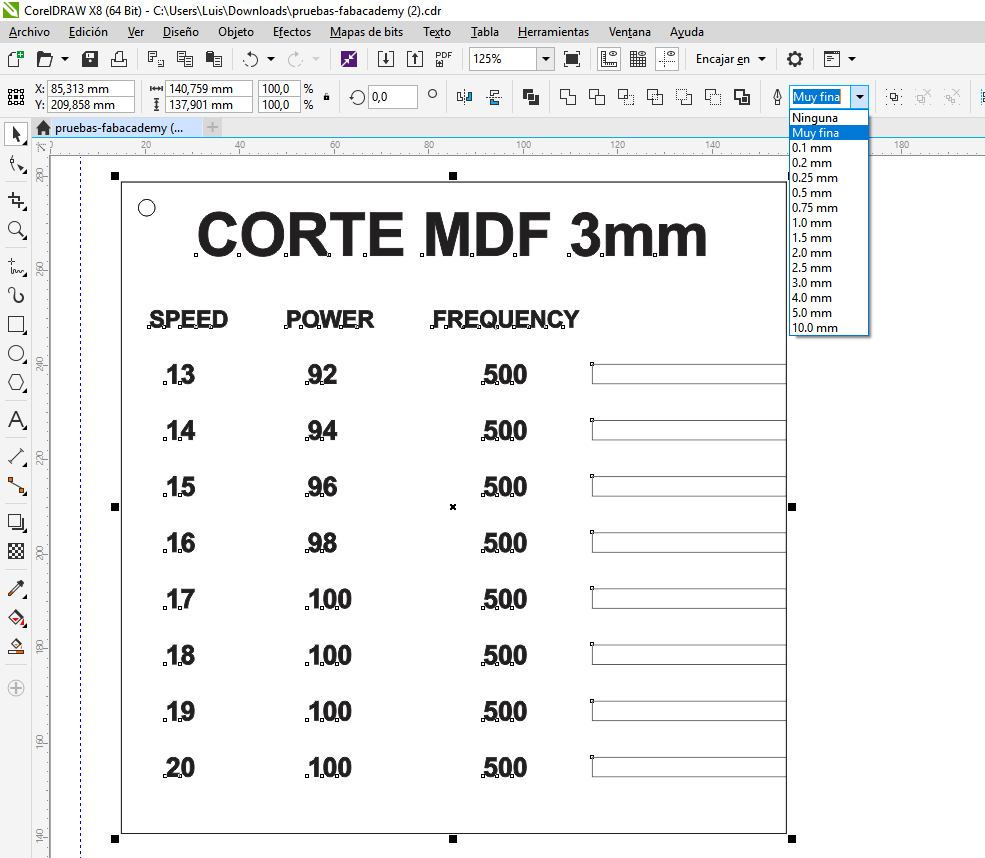
Task: Select the Zoom magnifier tool
Action: [x=16, y=231]
